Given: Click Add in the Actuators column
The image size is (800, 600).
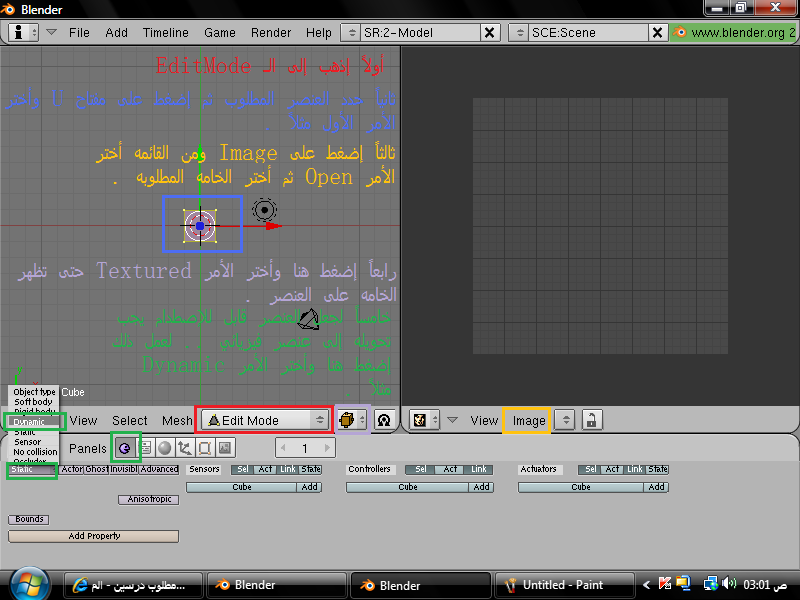Looking at the screenshot, I should (656, 487).
